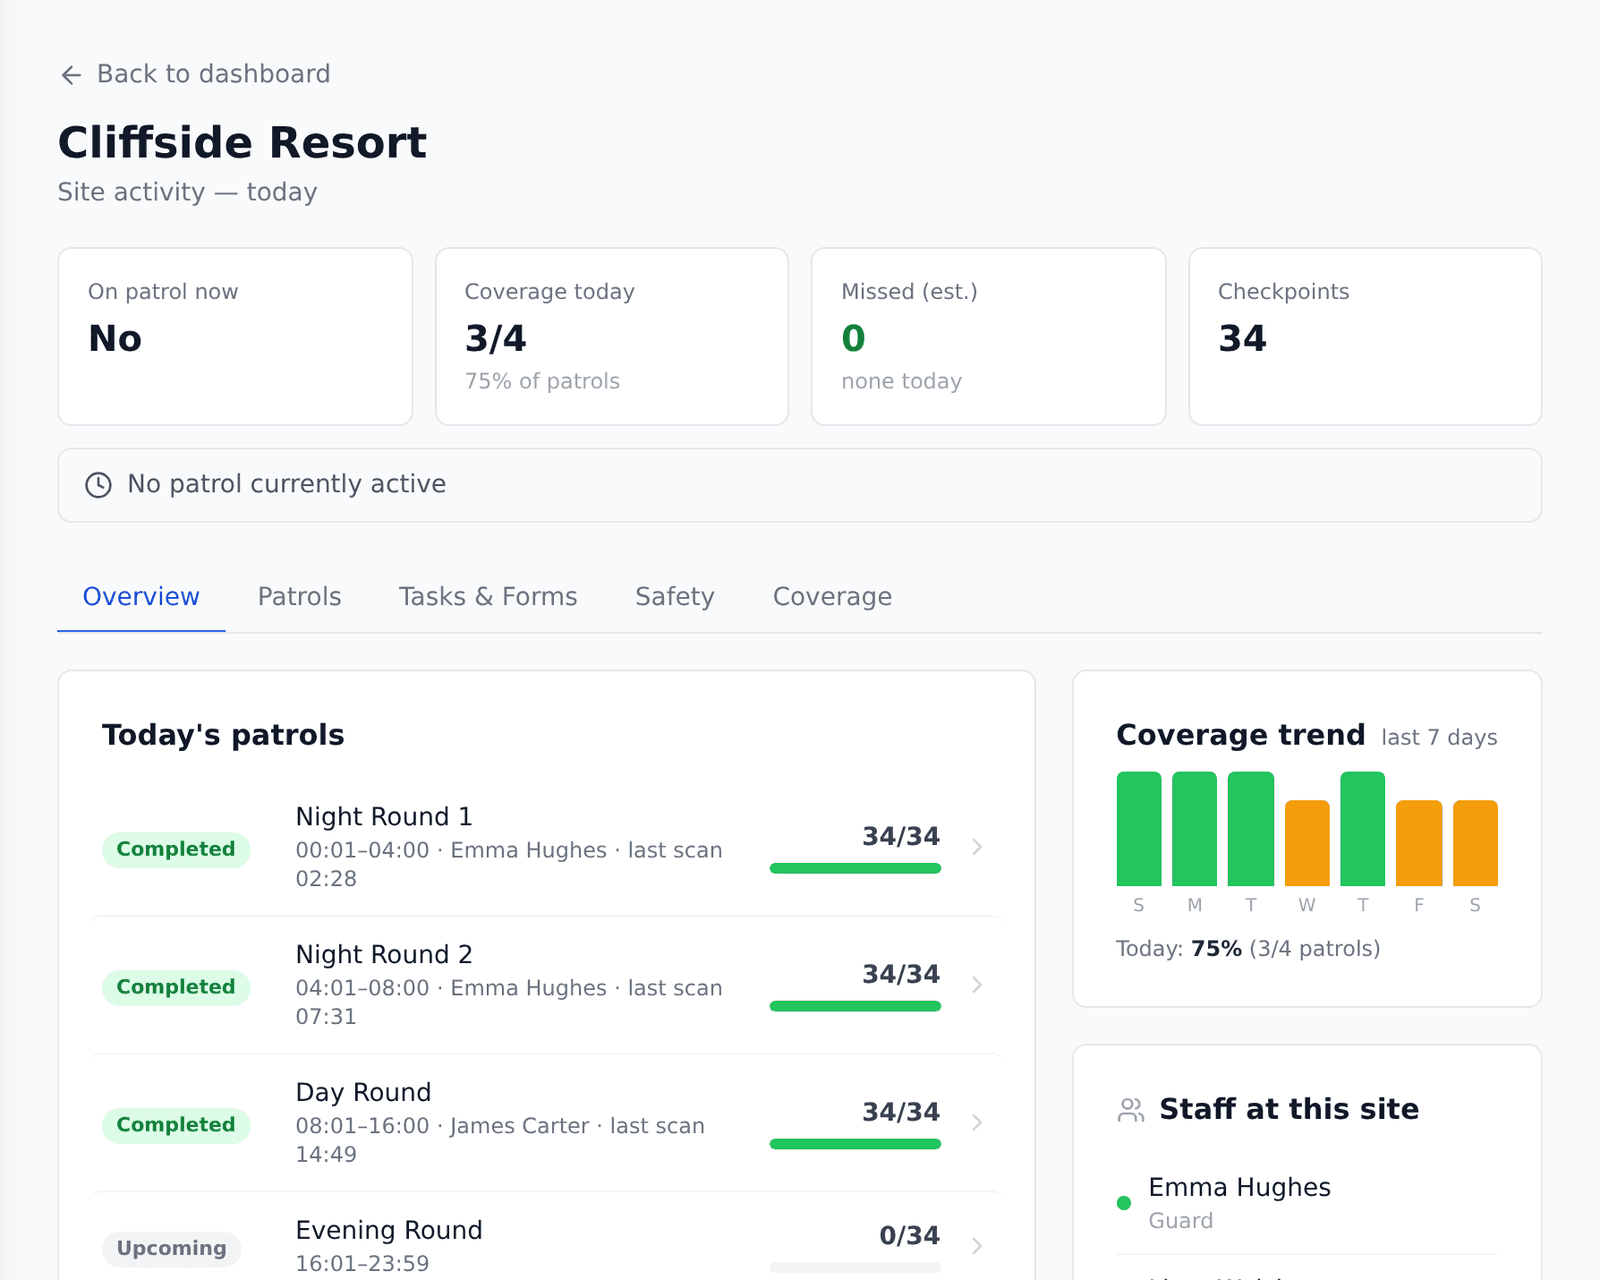Click Cliffside Resort heading
Screen dimensions: 1600x1280
[242, 143]
